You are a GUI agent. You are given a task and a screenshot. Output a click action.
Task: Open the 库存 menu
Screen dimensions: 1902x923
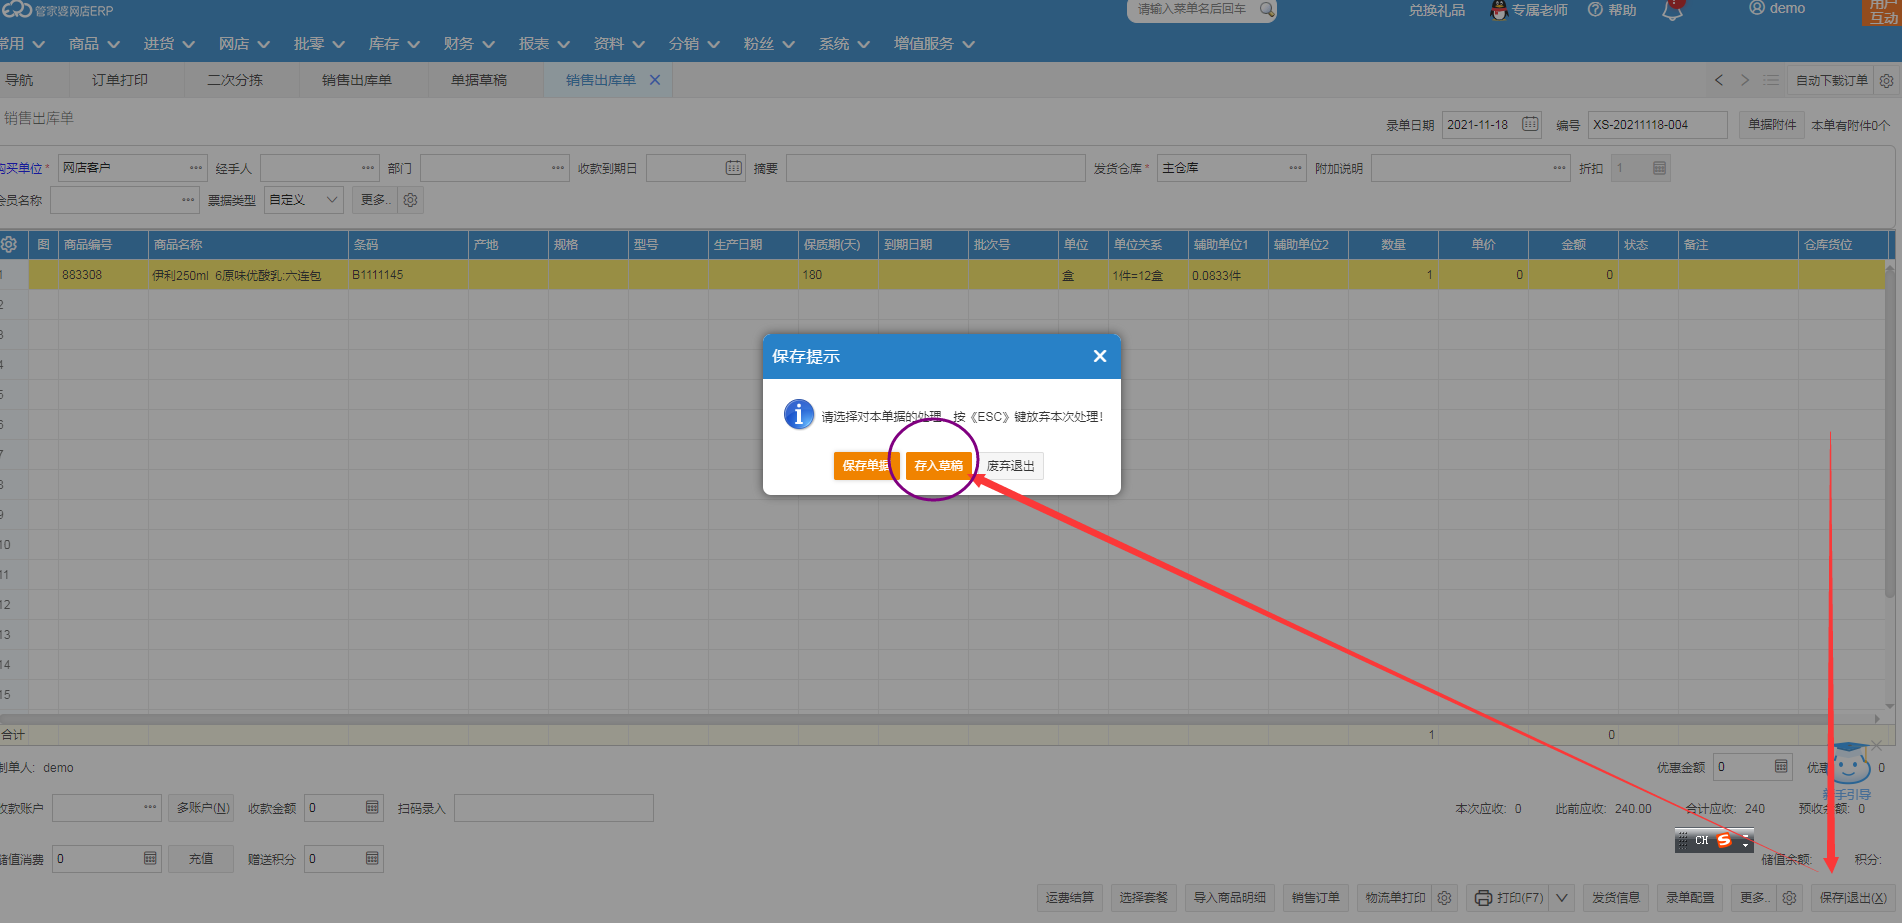tap(393, 44)
